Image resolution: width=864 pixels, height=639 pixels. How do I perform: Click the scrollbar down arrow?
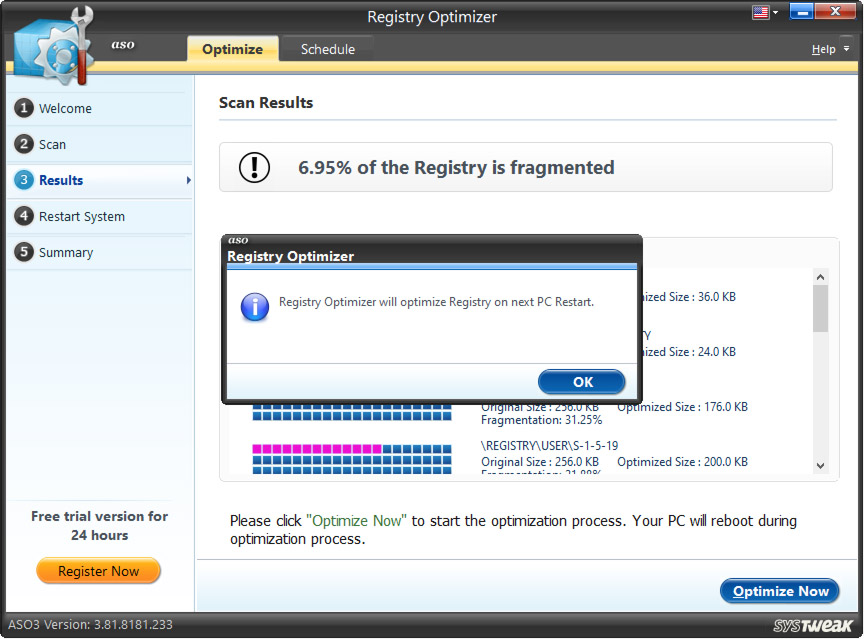821,466
